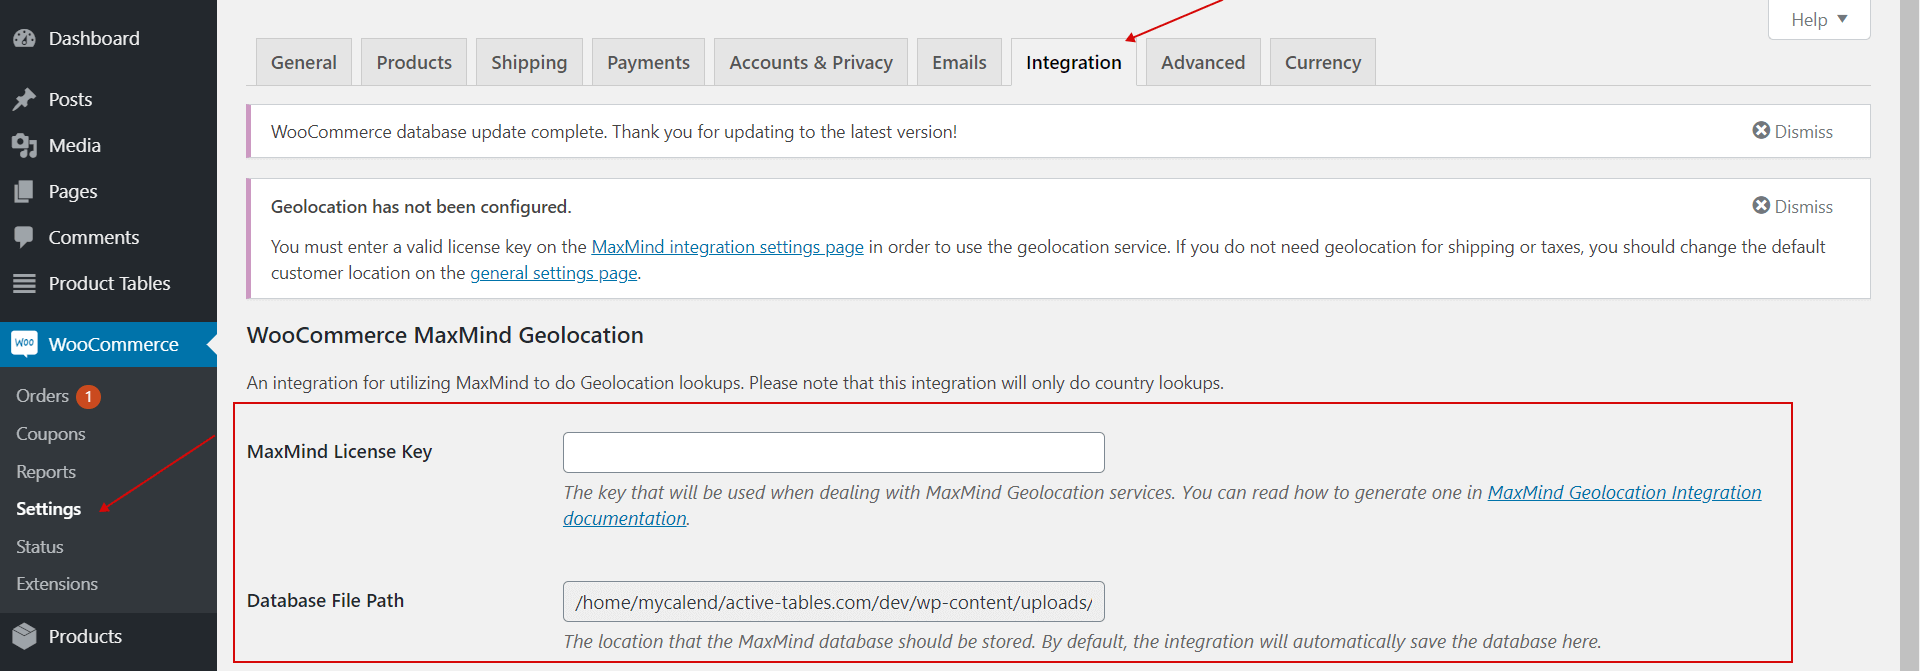Follow the general settings page link
1920x671 pixels.
click(x=554, y=273)
